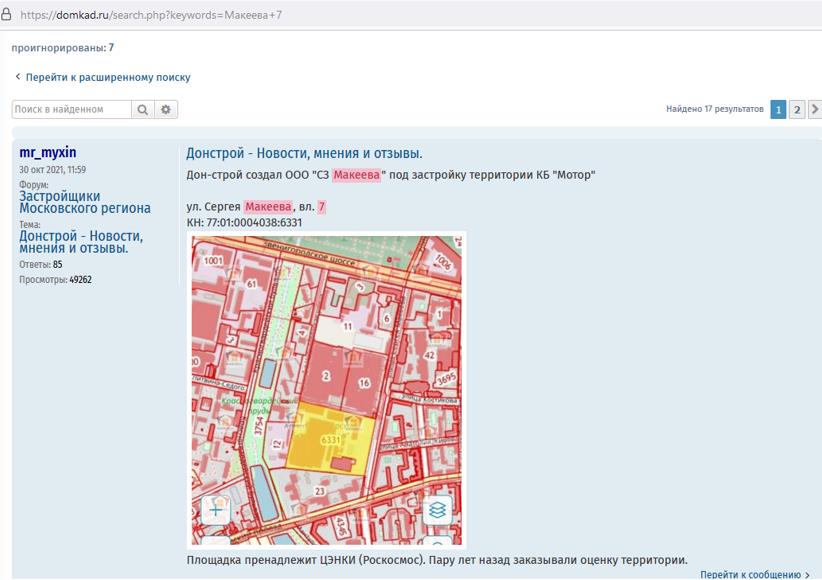This screenshot has height=580, width=822.
Task: Click the magnifier search button
Action: point(143,109)
